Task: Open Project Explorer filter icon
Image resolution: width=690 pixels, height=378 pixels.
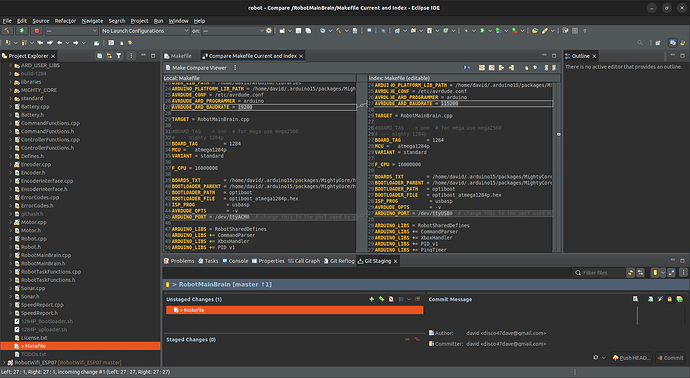Action: click(x=119, y=56)
